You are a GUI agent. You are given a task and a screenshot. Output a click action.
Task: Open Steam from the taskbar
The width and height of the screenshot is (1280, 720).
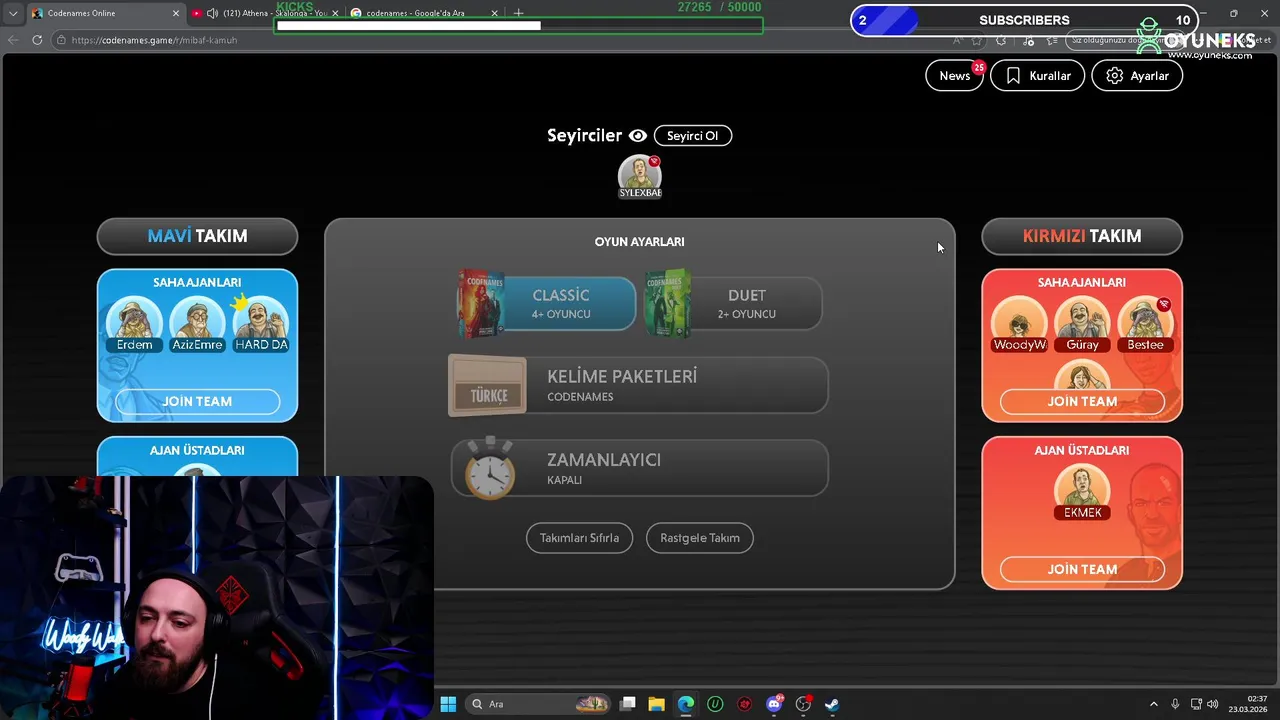(x=832, y=704)
